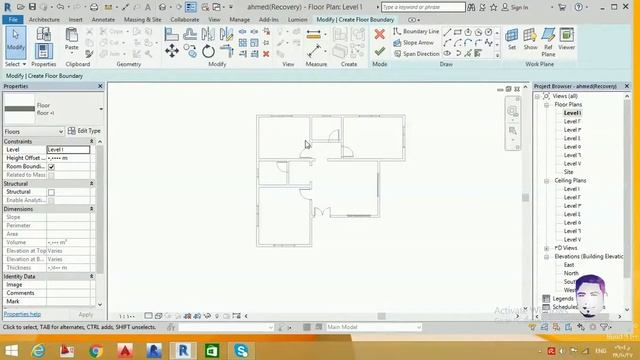Select the Start-End-Radius Arc tool
This screenshot has height=360, width=640.
point(447,42)
